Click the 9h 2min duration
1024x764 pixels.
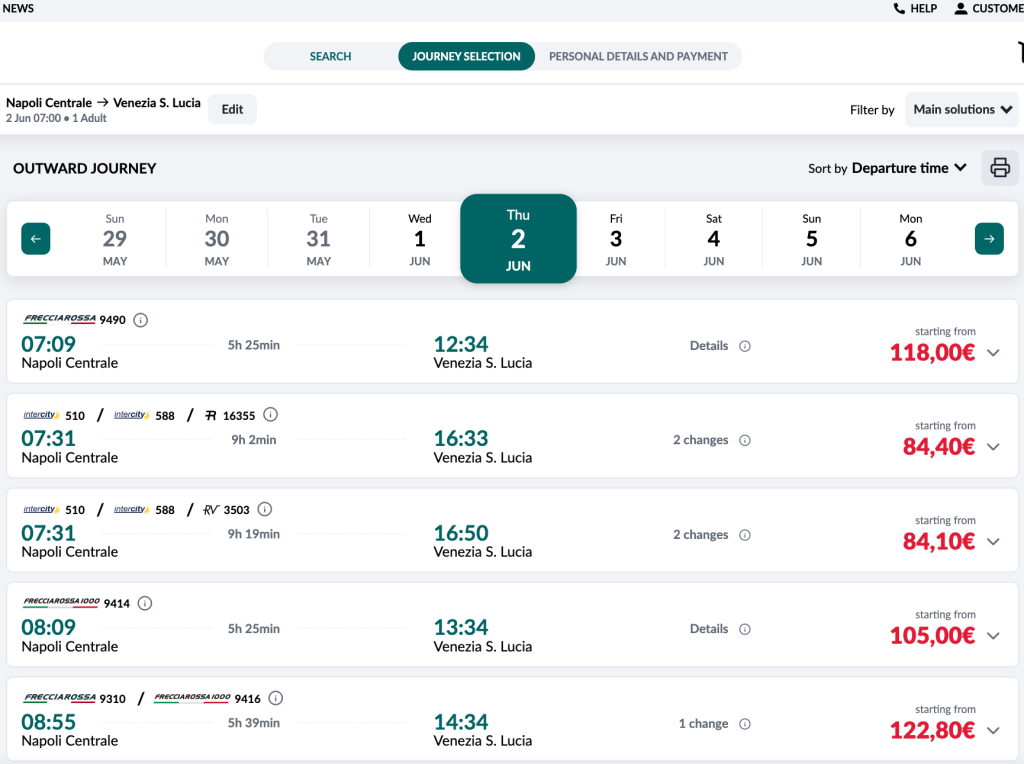tap(253, 440)
